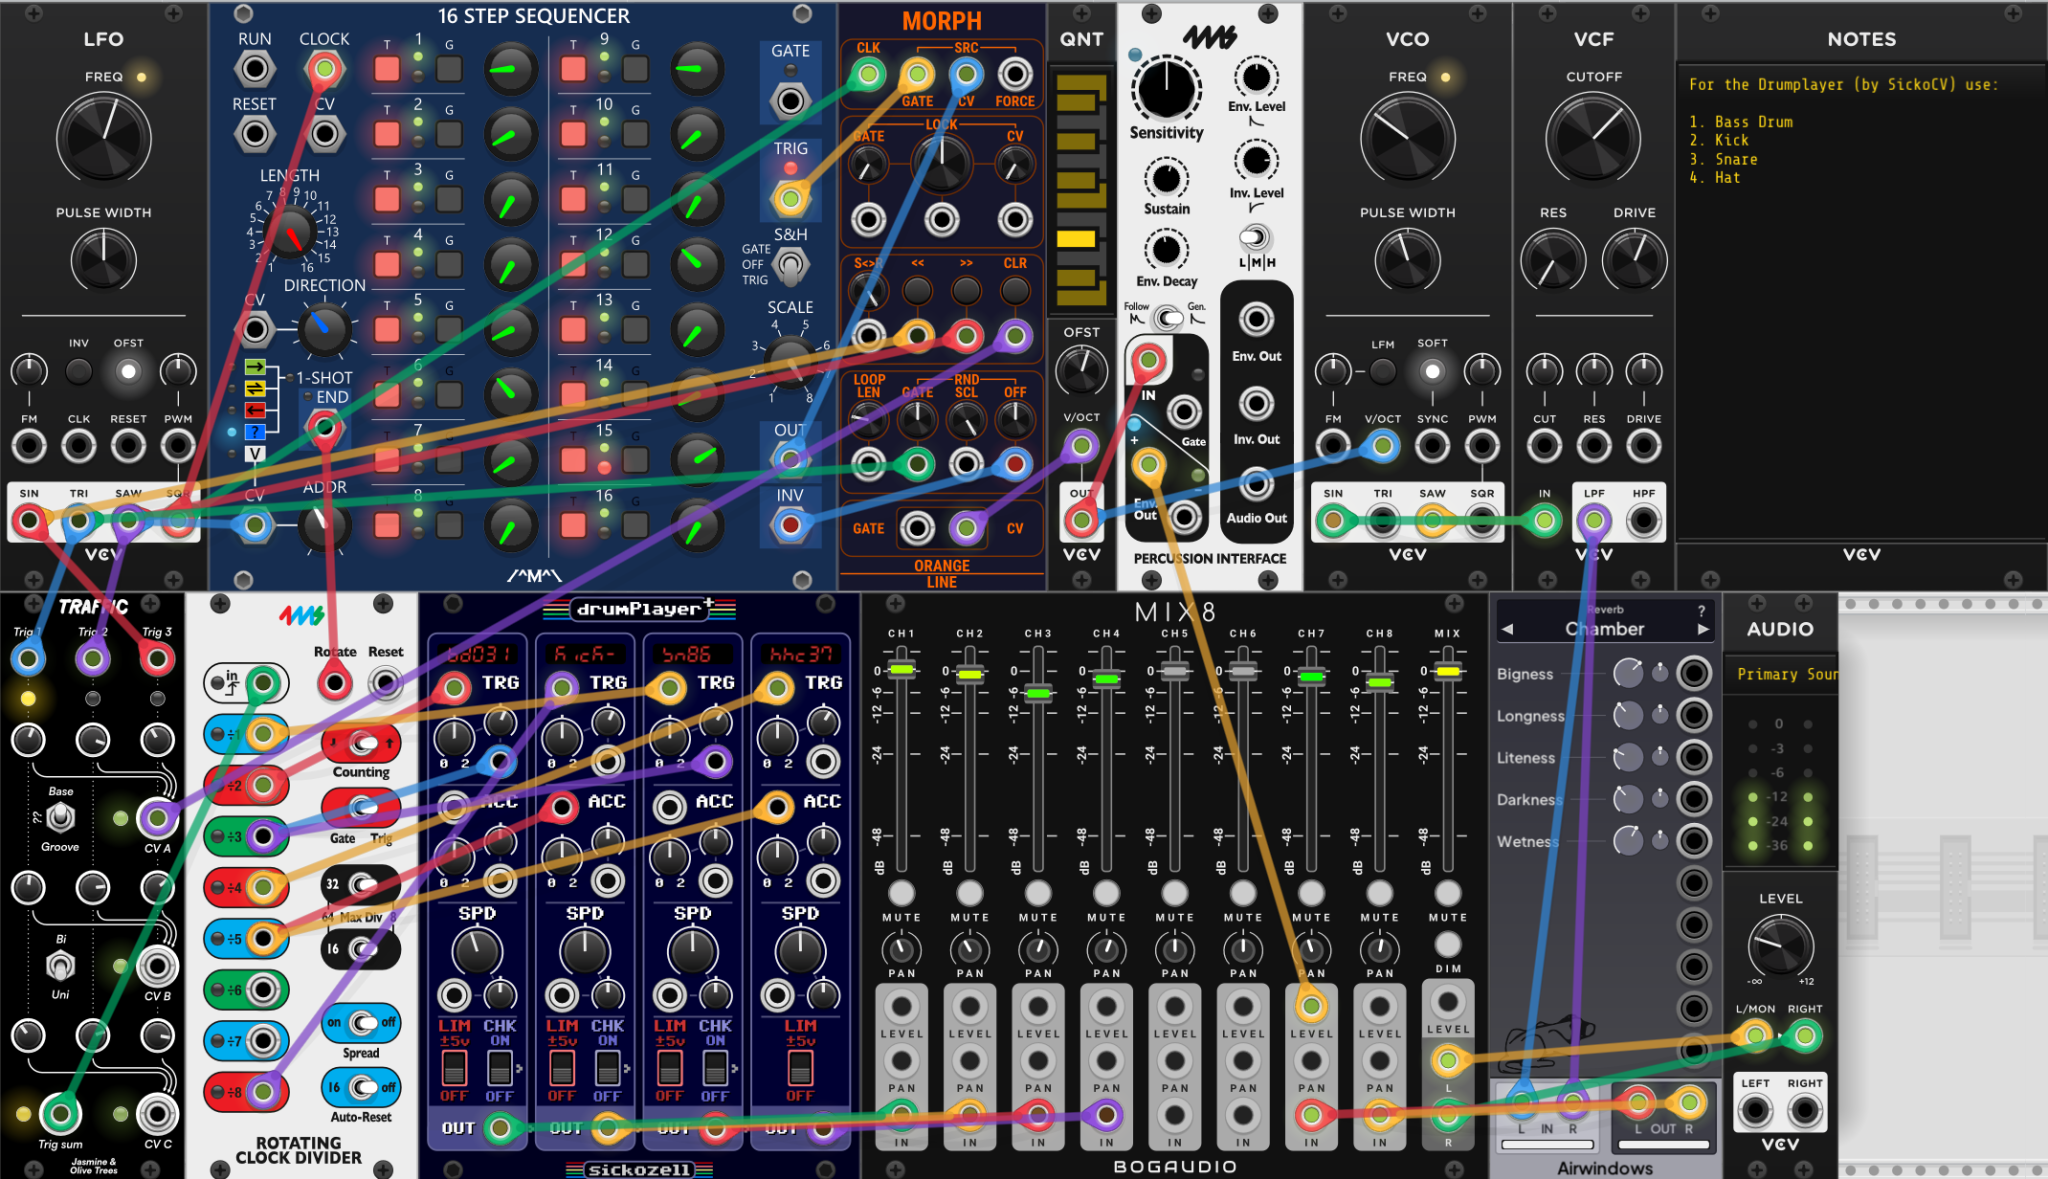Click the Percussion Interface Audio Out jack
This screenshot has height=1179, width=2048.
(1256, 484)
